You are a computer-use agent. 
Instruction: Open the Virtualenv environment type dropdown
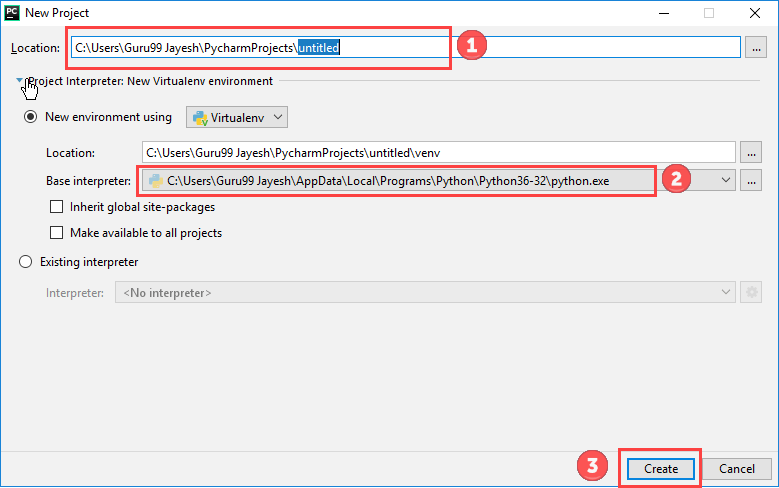point(237,118)
